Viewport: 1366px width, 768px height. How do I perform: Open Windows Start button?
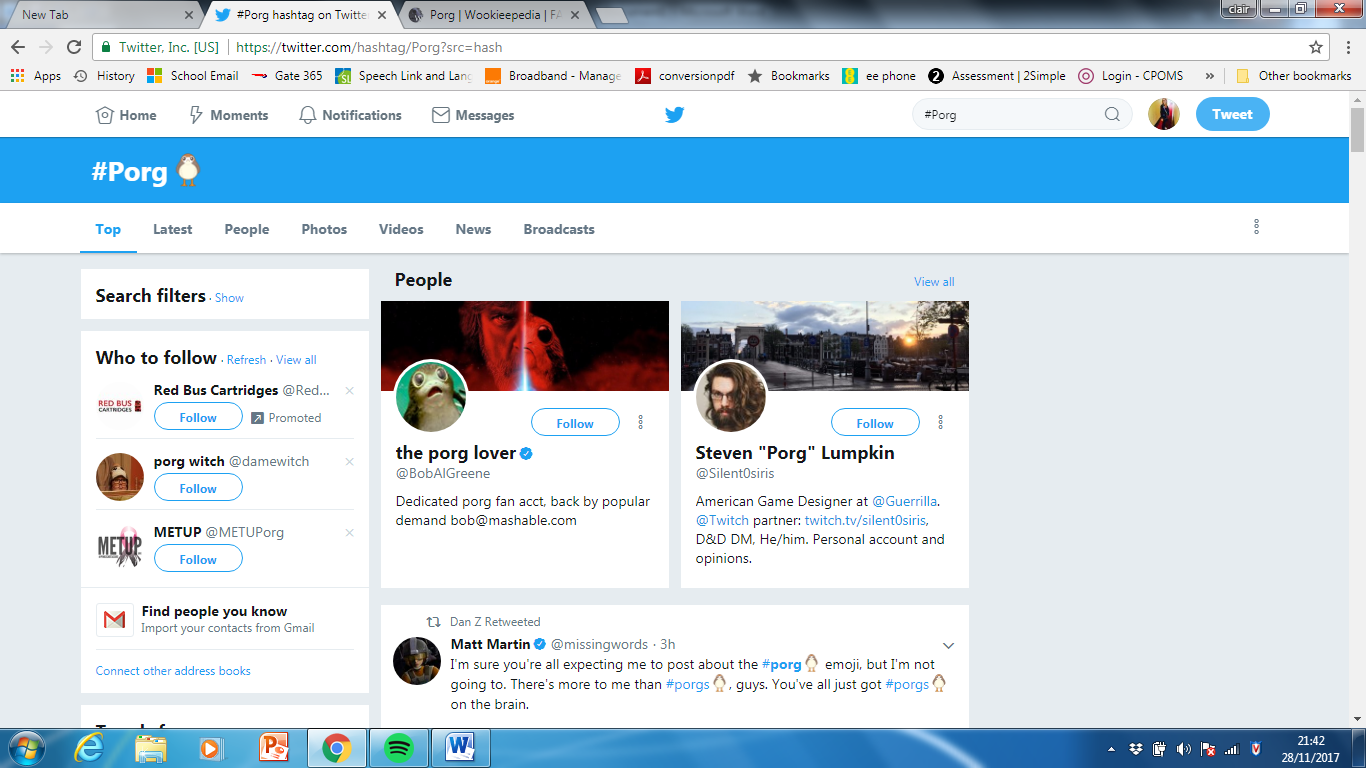pyautogui.click(x=25, y=748)
